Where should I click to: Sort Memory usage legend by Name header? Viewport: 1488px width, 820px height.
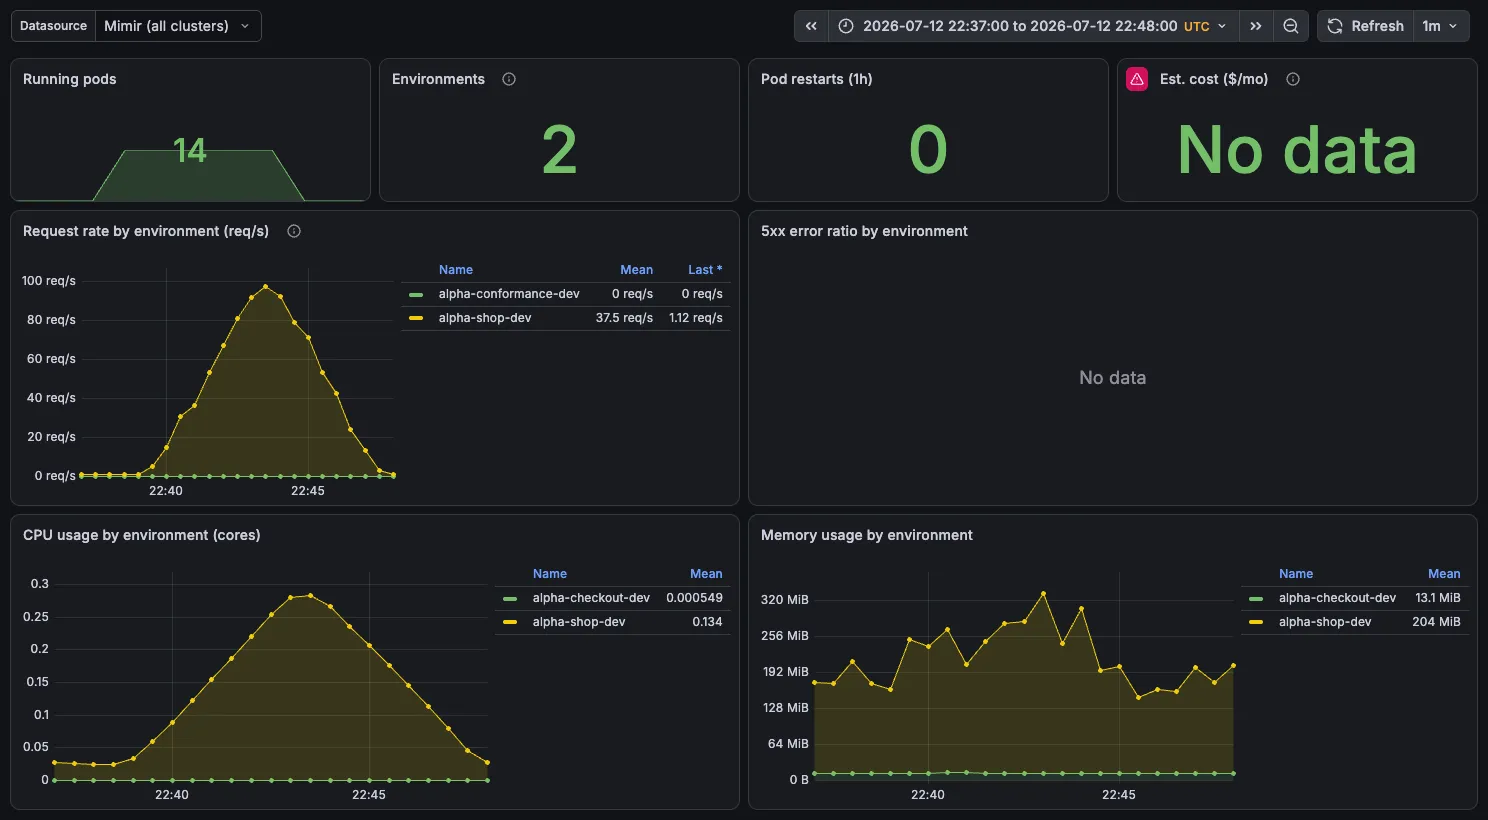[1296, 574]
